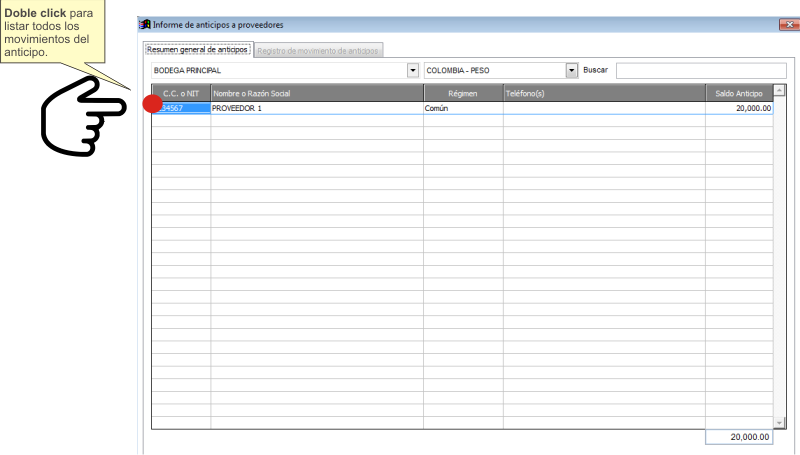800x455 pixels.
Task: Close the Informe de anticipos window
Action: (x=789, y=24)
